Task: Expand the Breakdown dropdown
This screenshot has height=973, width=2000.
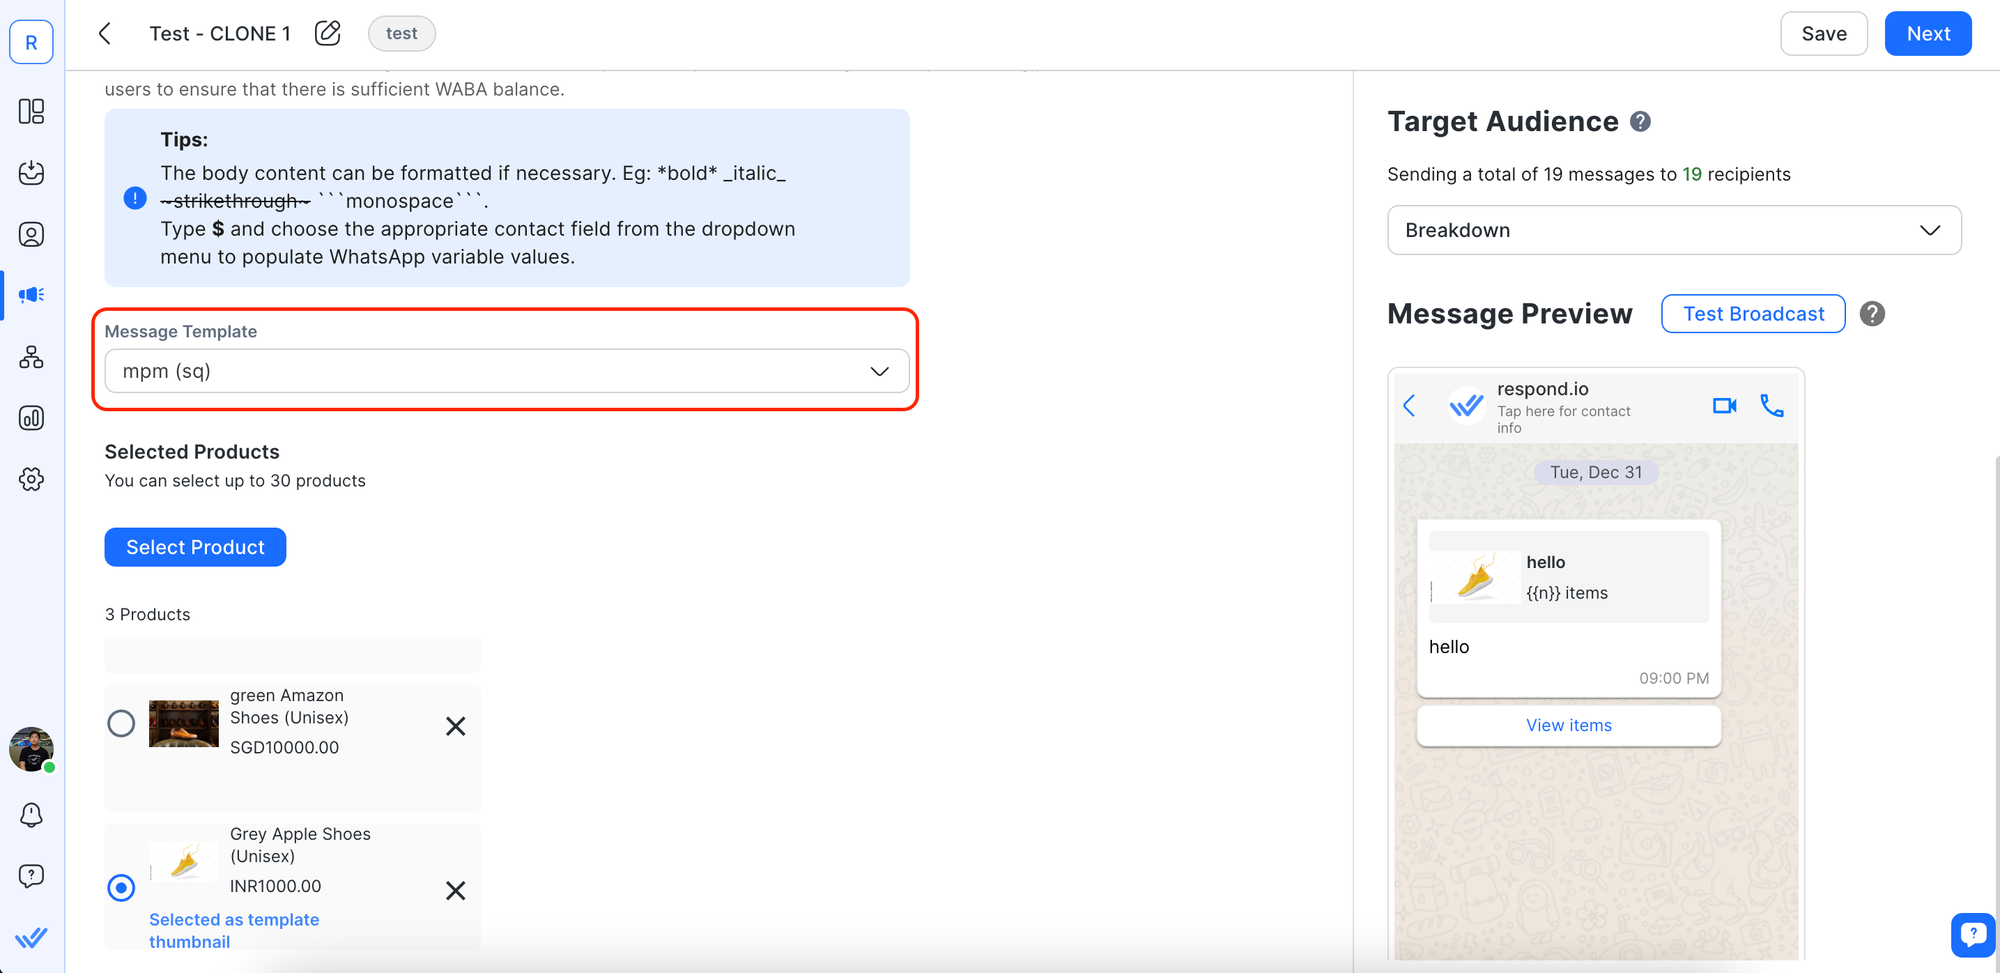Action: 1673,230
